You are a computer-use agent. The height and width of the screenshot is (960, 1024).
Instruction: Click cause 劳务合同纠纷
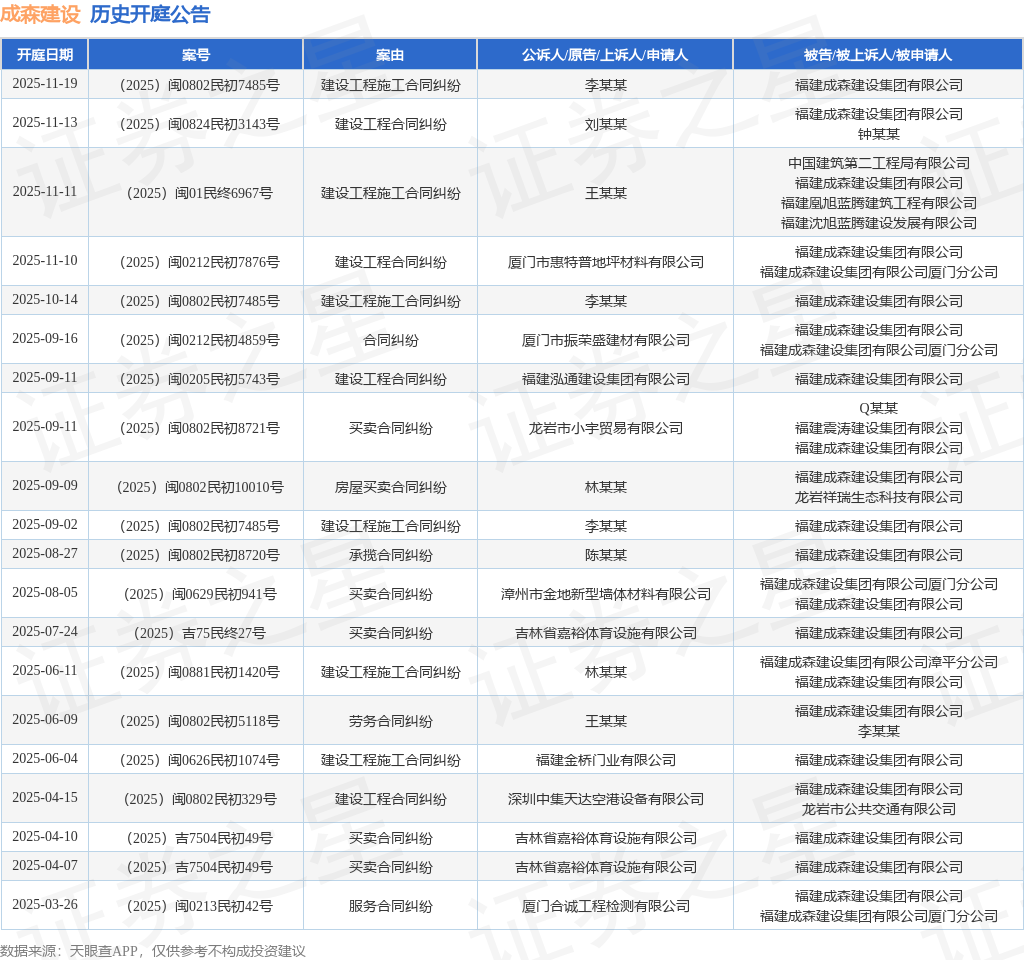390,721
